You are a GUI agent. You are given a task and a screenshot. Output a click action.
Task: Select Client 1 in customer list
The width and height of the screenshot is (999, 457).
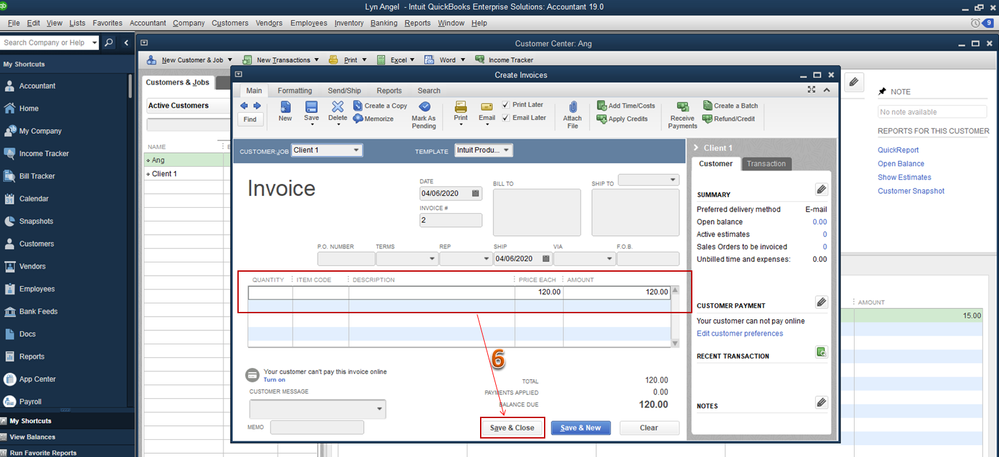[164, 173]
